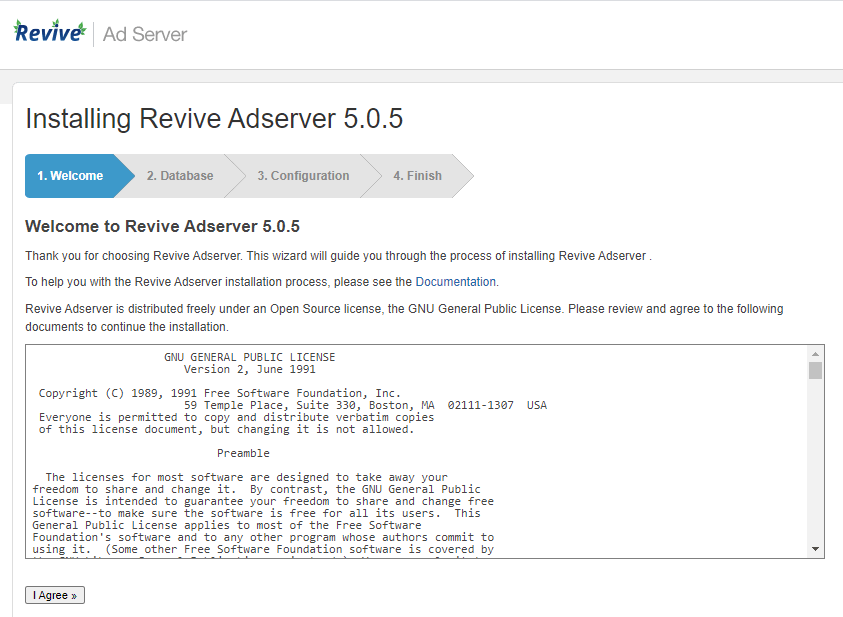Click the Copyright (C) 1989, 1991 line
Image resolution: width=843 pixels, height=617 pixels.
click(x=220, y=393)
